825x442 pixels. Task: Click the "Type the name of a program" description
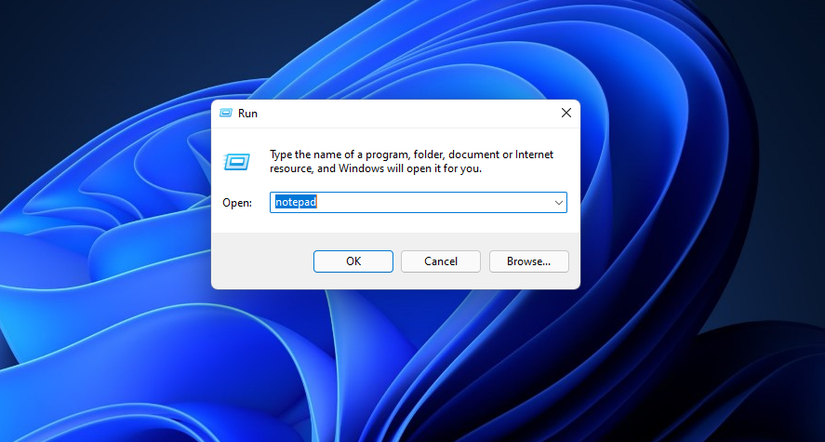[x=411, y=162]
